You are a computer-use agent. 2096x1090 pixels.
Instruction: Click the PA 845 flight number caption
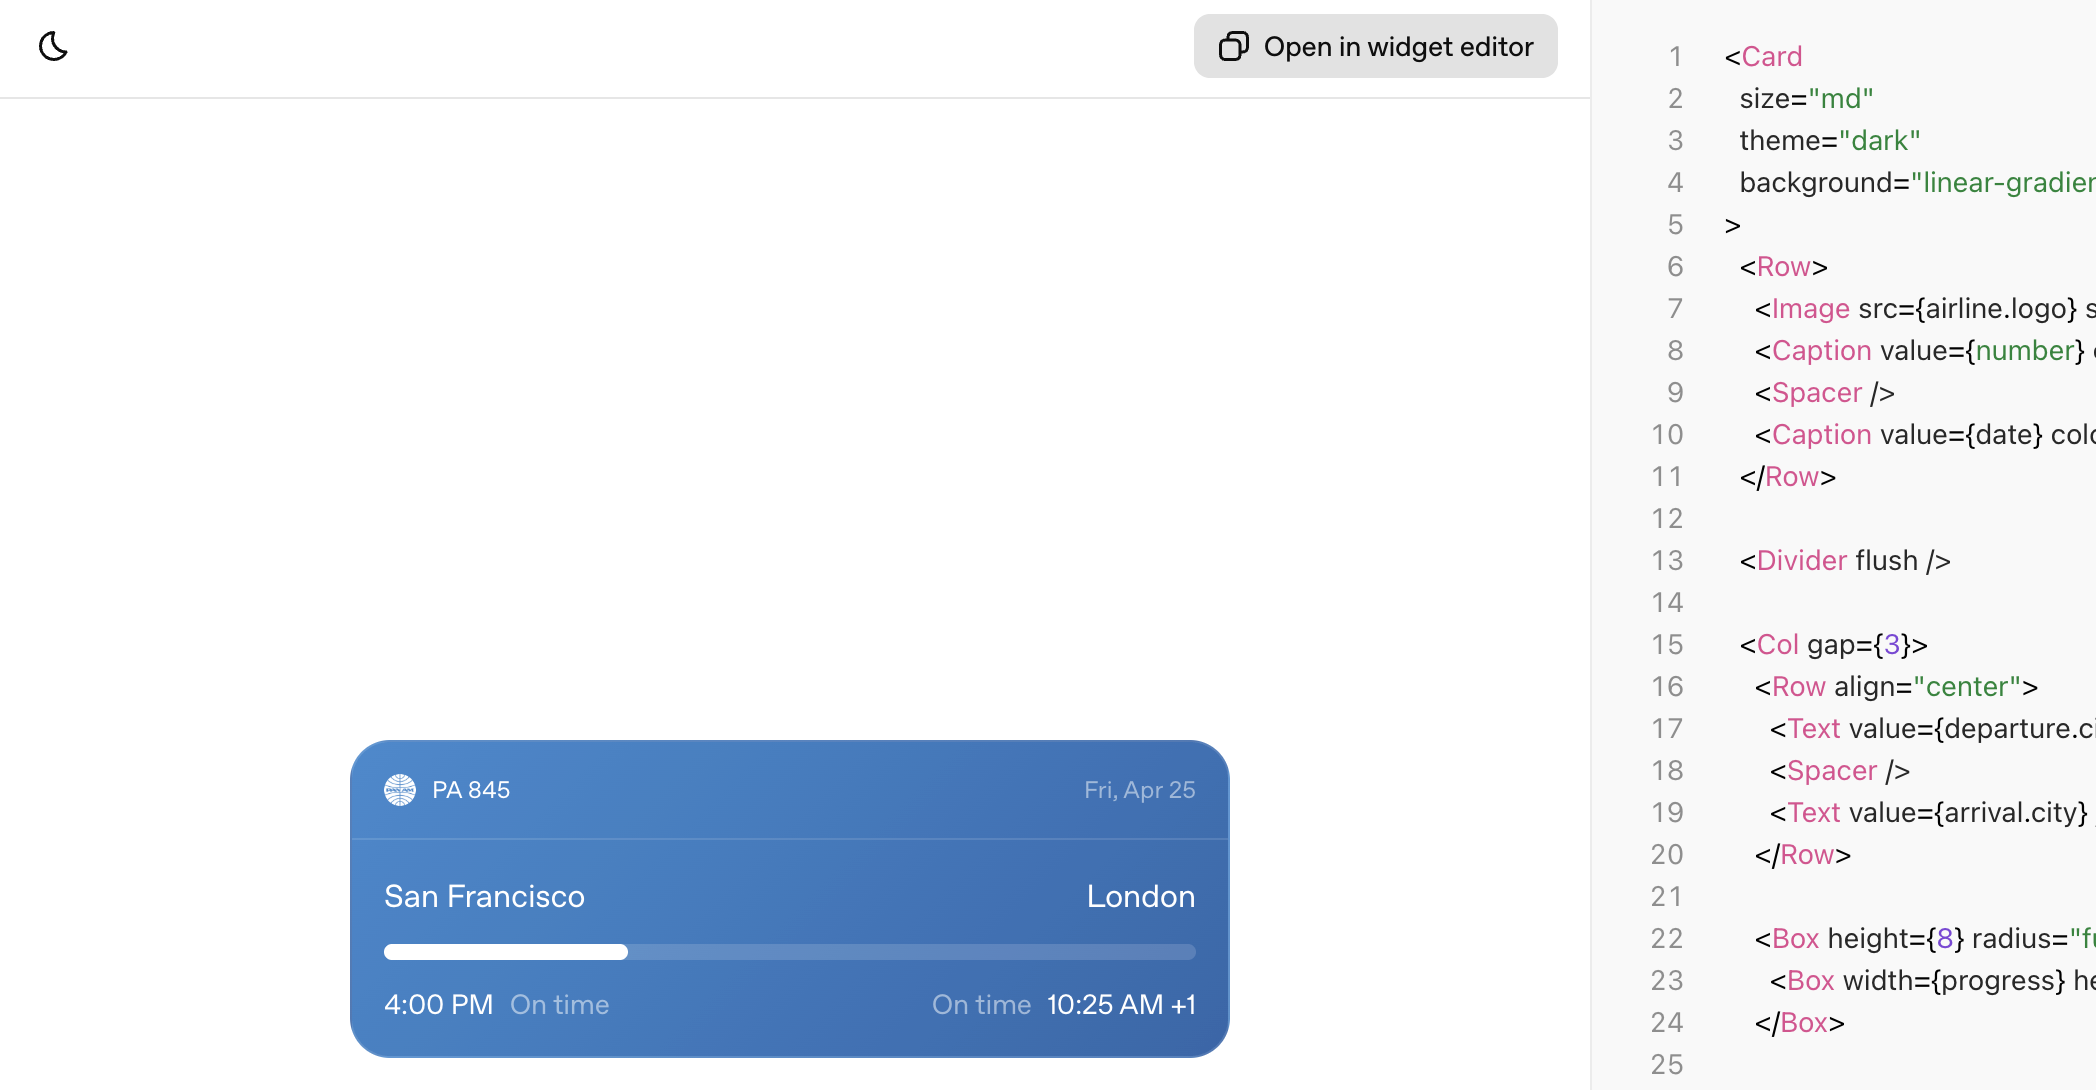tap(471, 790)
